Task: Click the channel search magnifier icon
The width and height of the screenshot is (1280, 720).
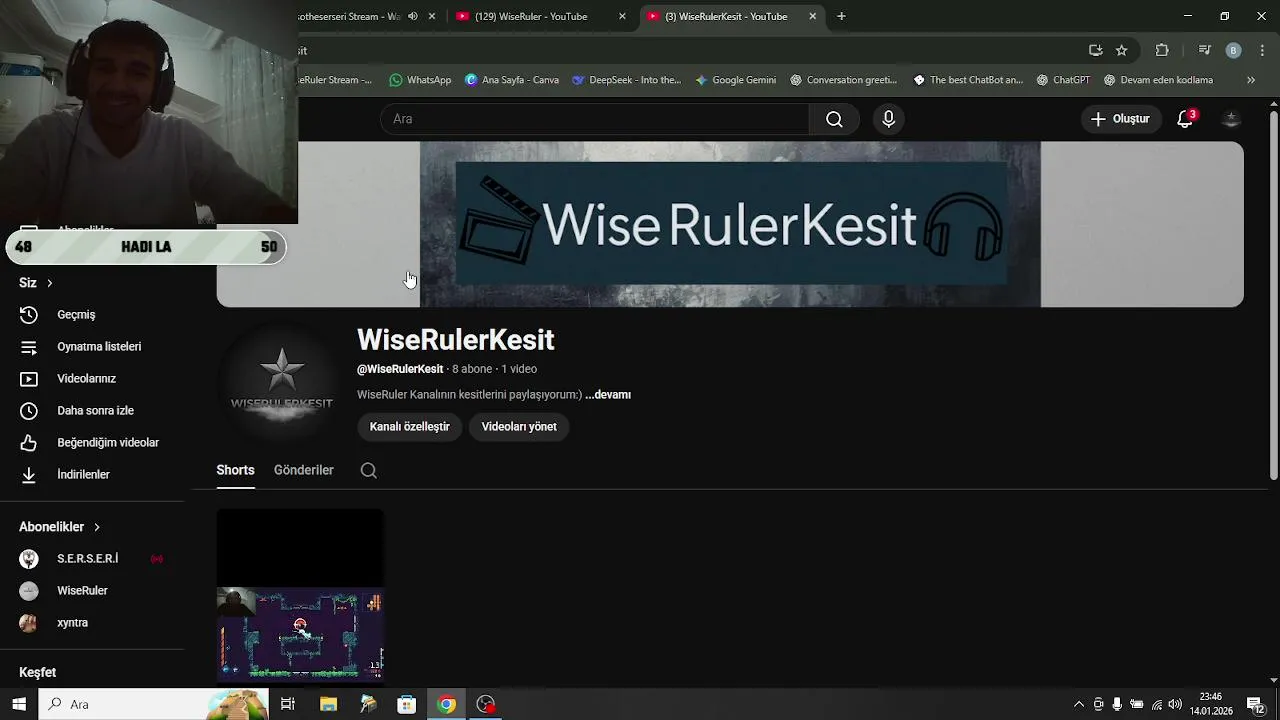Action: 369,471
